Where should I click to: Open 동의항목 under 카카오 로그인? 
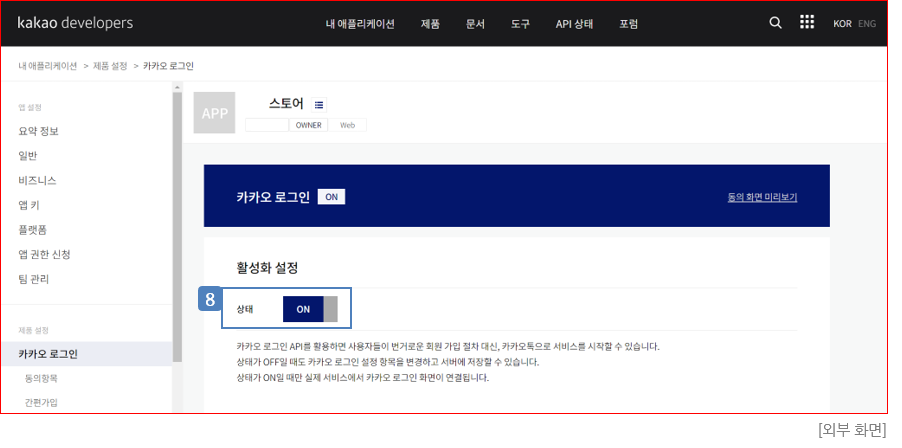[x=41, y=379]
